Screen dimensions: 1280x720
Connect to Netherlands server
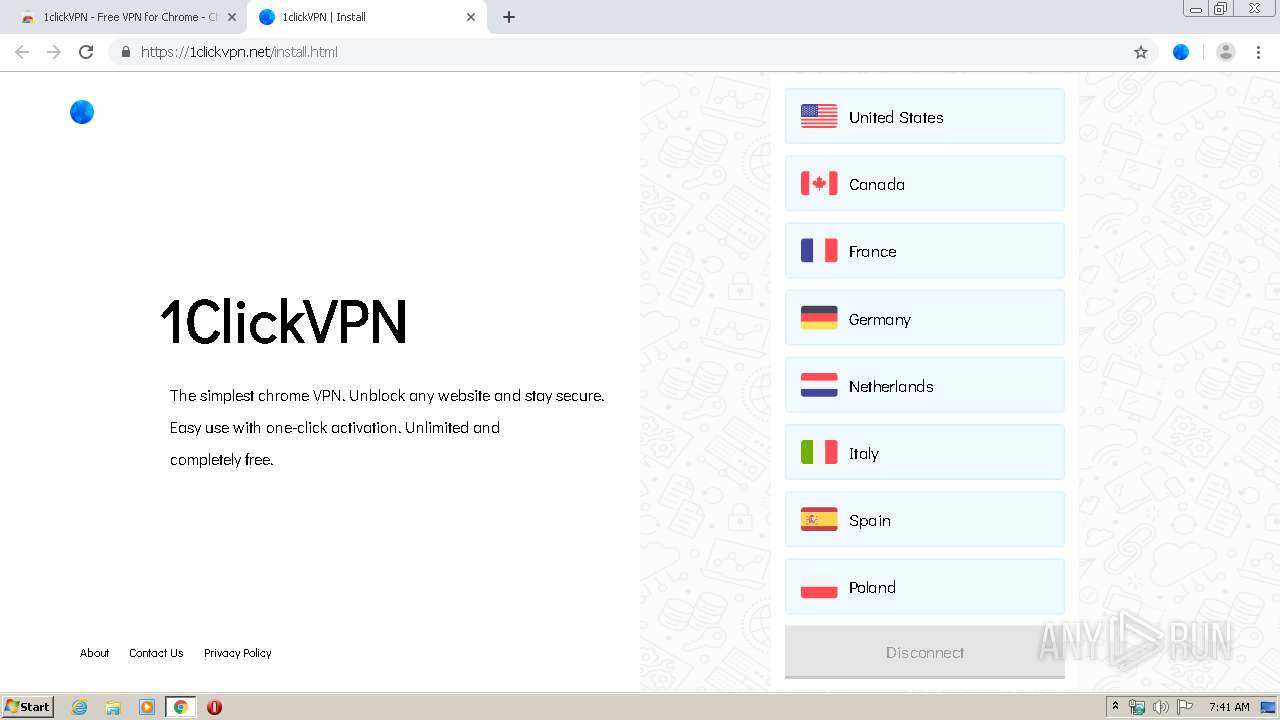(925, 385)
